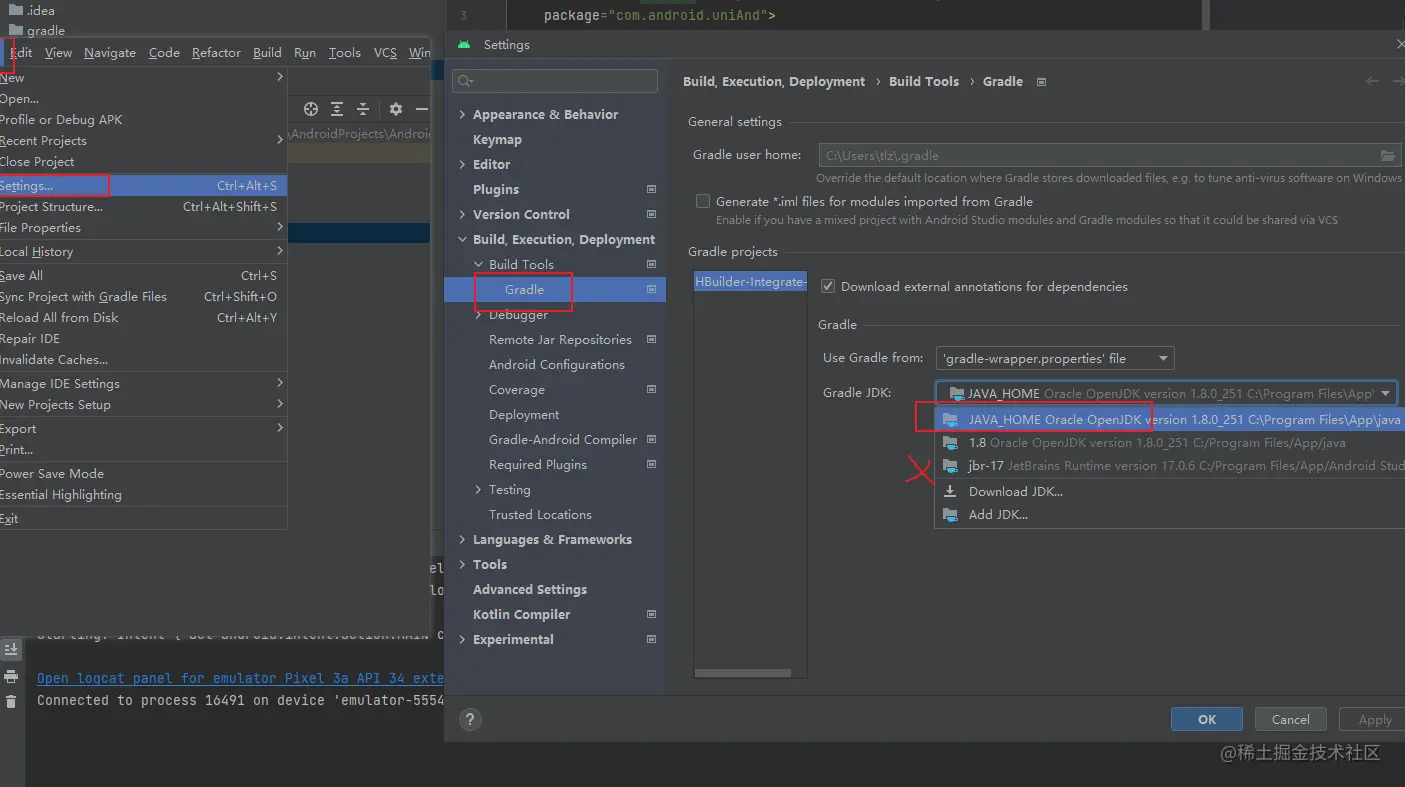1405x787 pixels.
Task: Collapse the Build Tools node
Action: click(478, 265)
